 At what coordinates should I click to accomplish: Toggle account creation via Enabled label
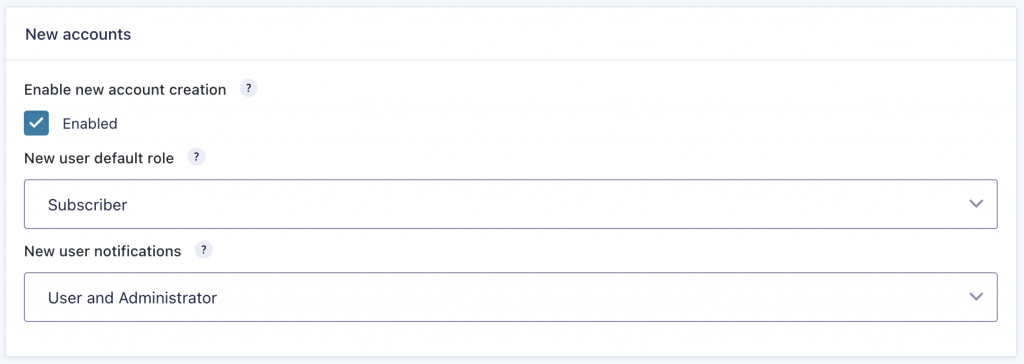(x=90, y=124)
